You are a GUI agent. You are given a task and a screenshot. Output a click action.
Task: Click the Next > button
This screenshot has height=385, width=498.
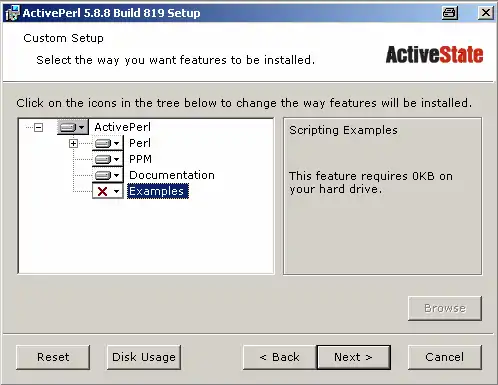tap(354, 357)
